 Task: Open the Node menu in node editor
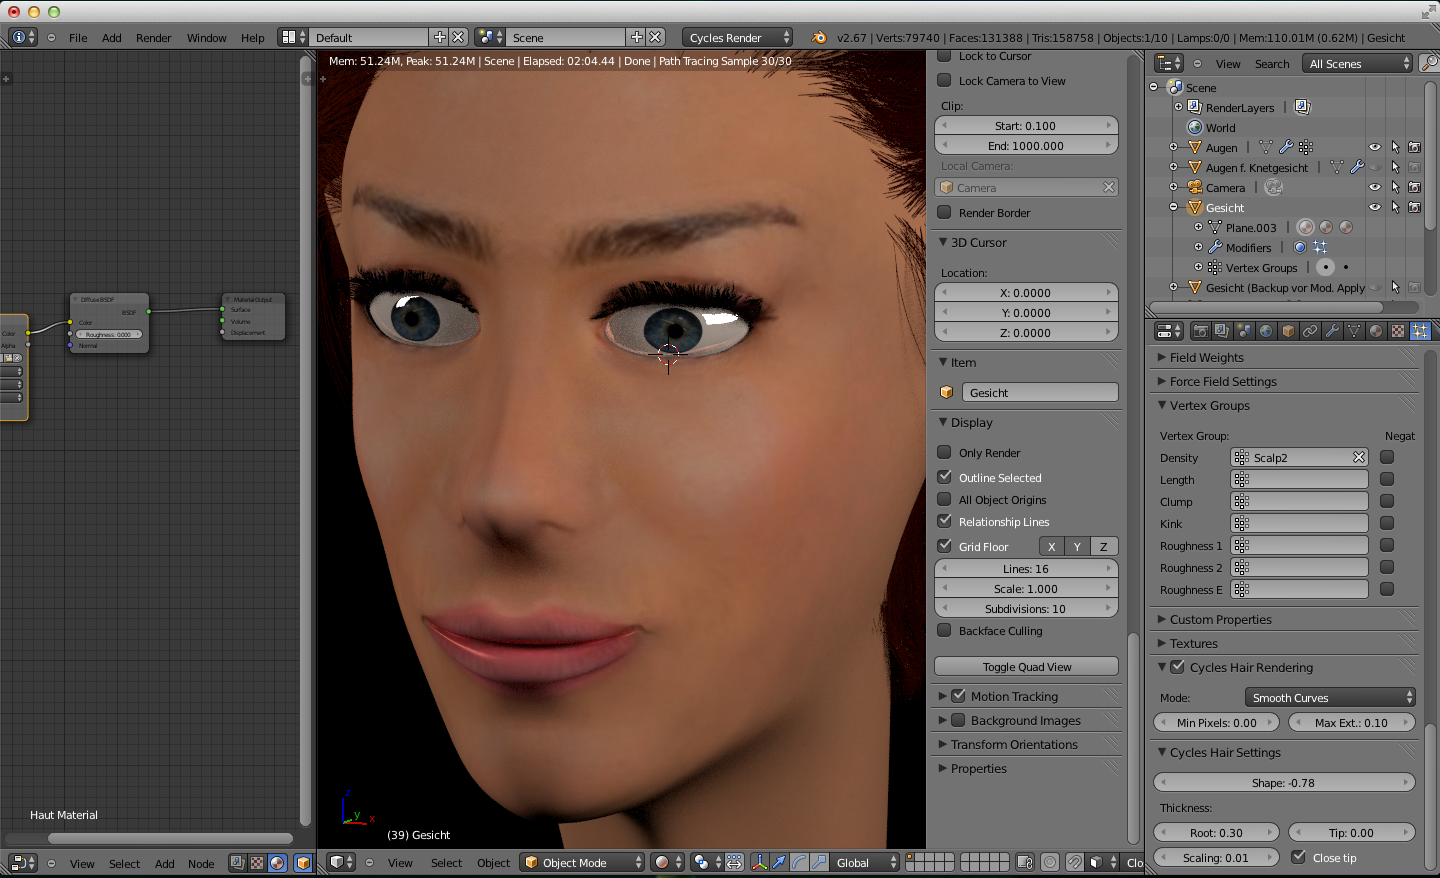point(201,864)
